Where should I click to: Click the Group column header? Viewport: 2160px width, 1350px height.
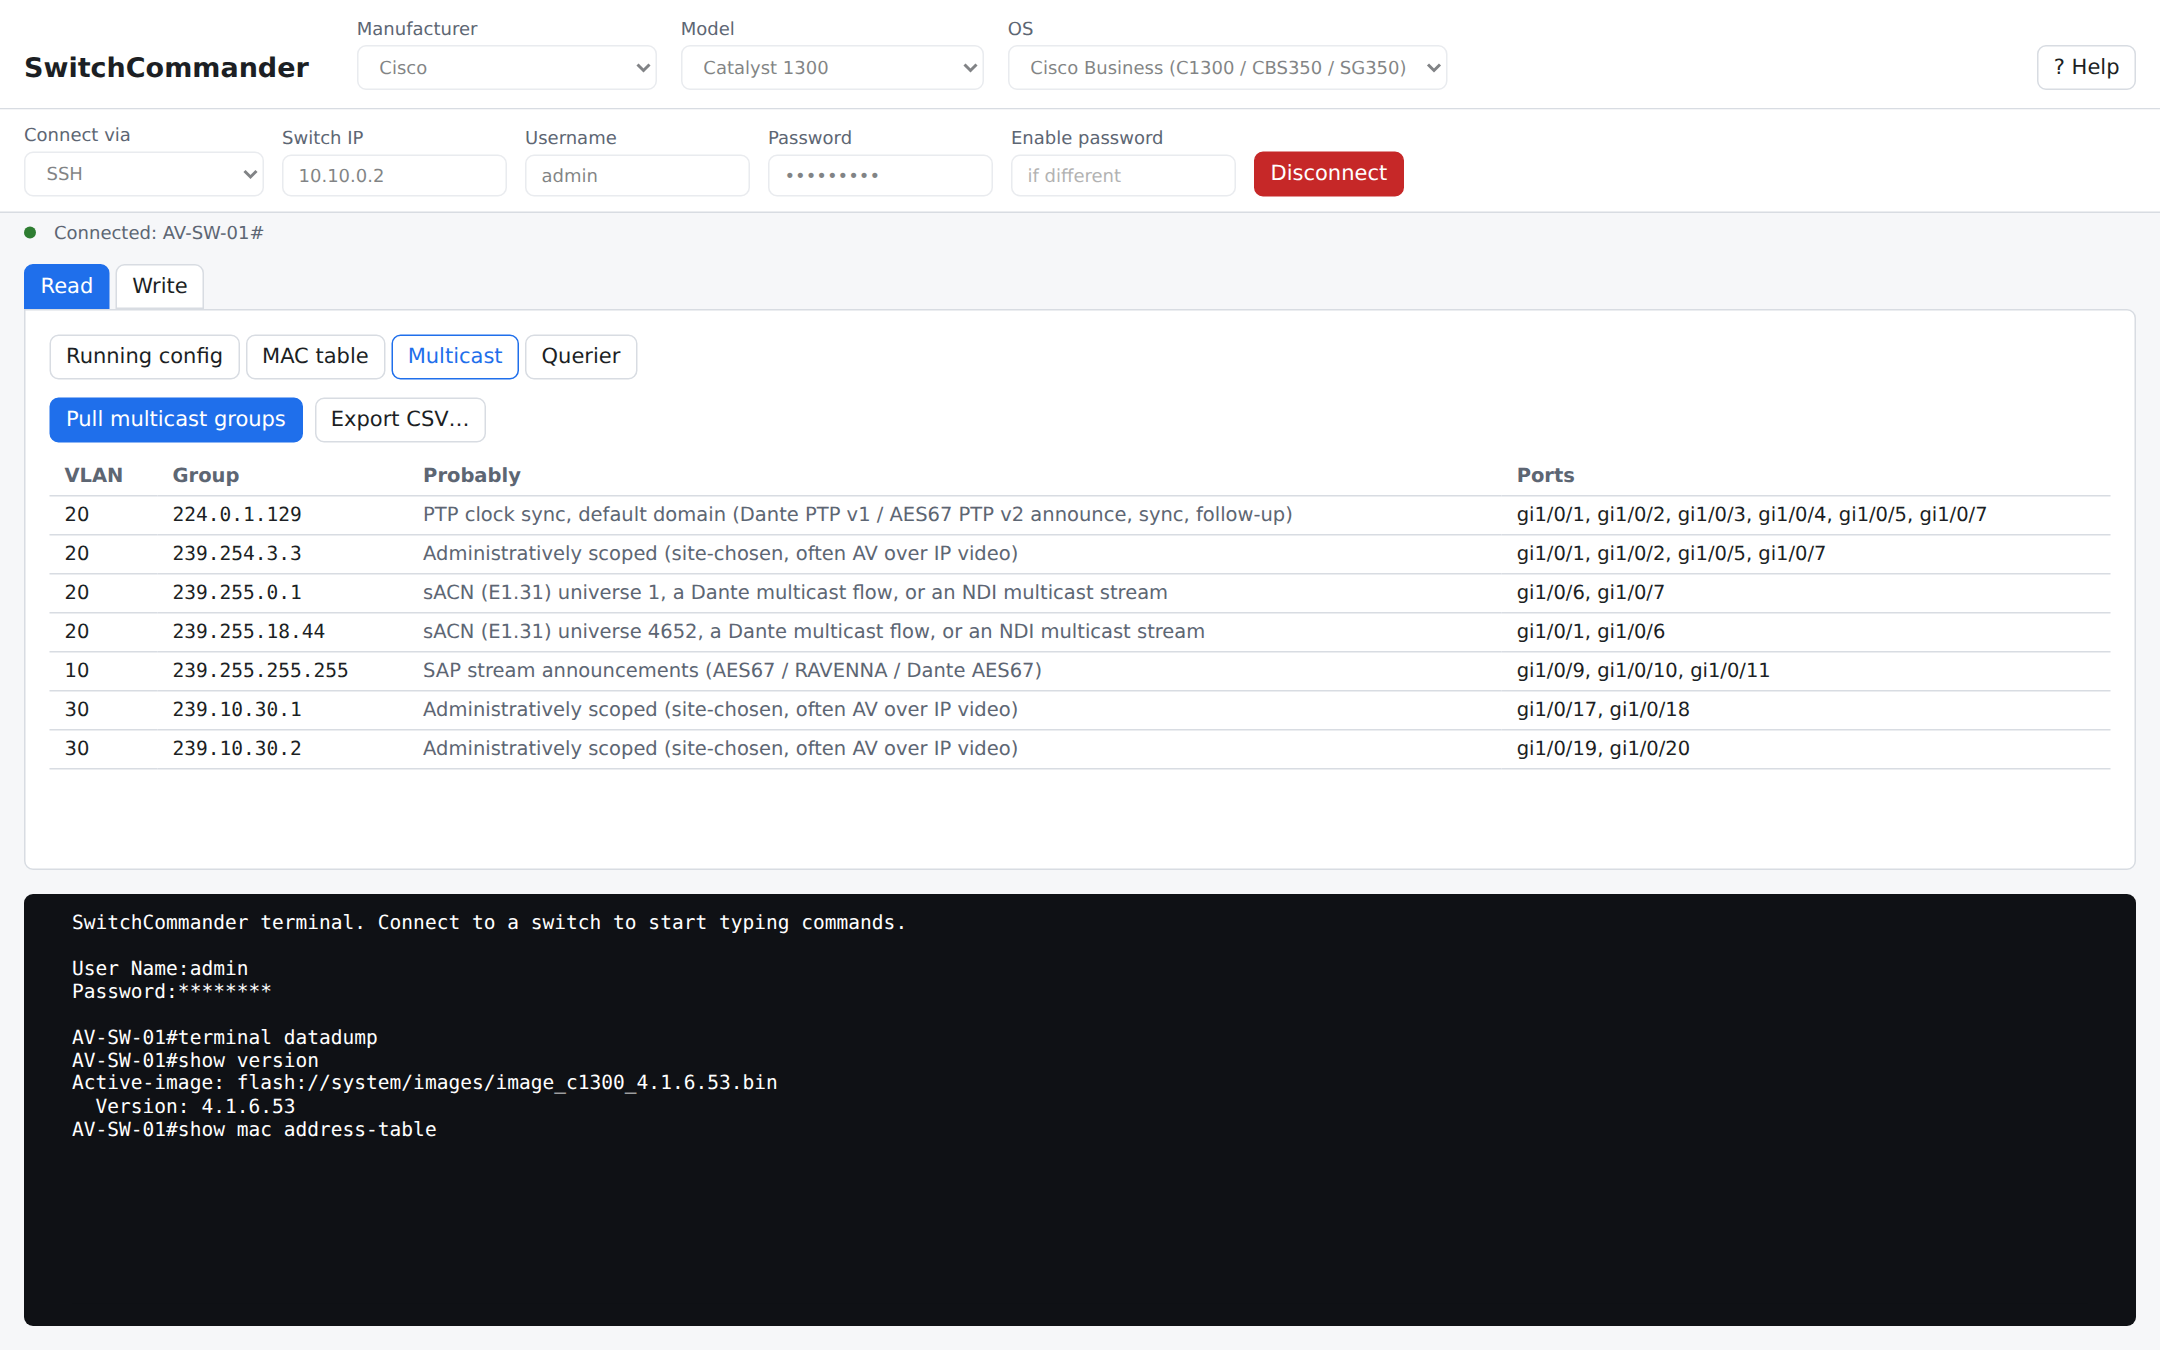coord(206,475)
